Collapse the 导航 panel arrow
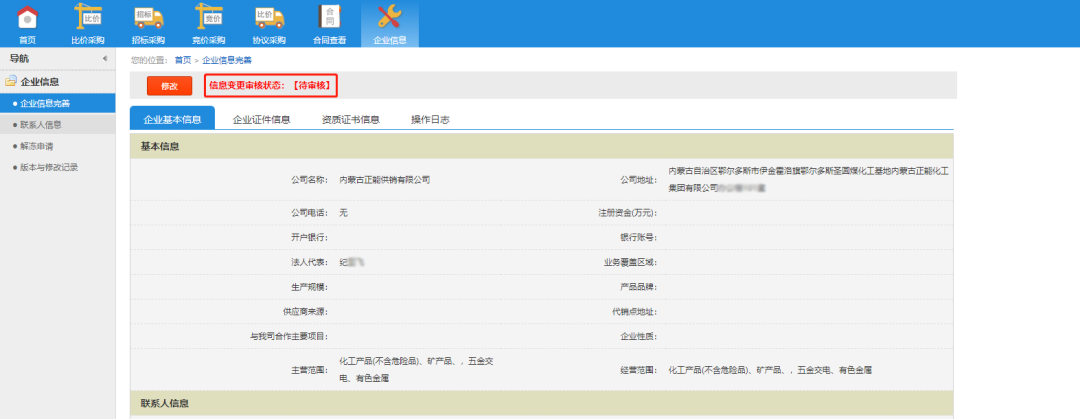 coord(105,59)
